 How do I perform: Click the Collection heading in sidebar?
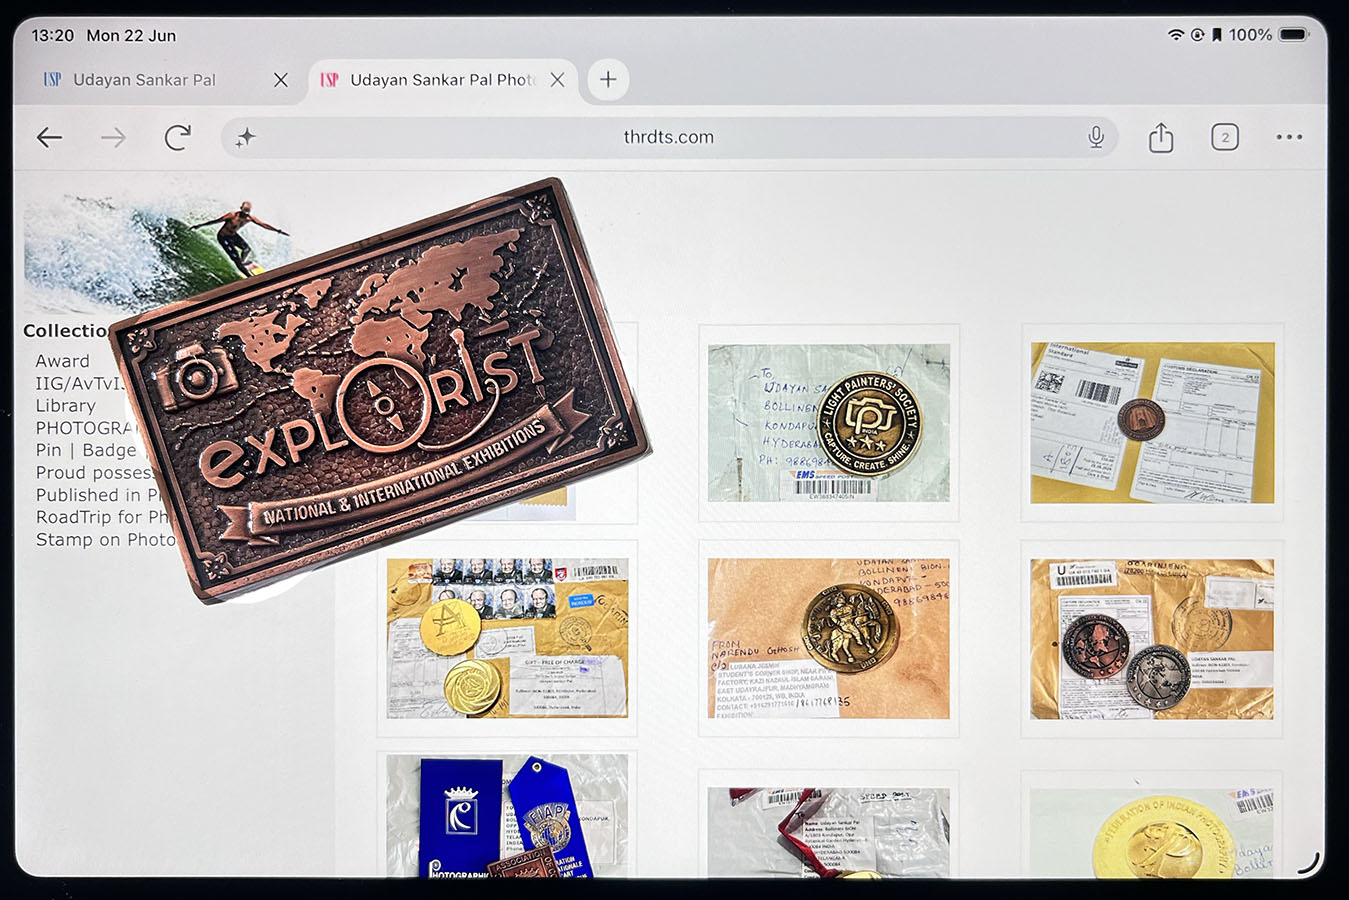67,331
